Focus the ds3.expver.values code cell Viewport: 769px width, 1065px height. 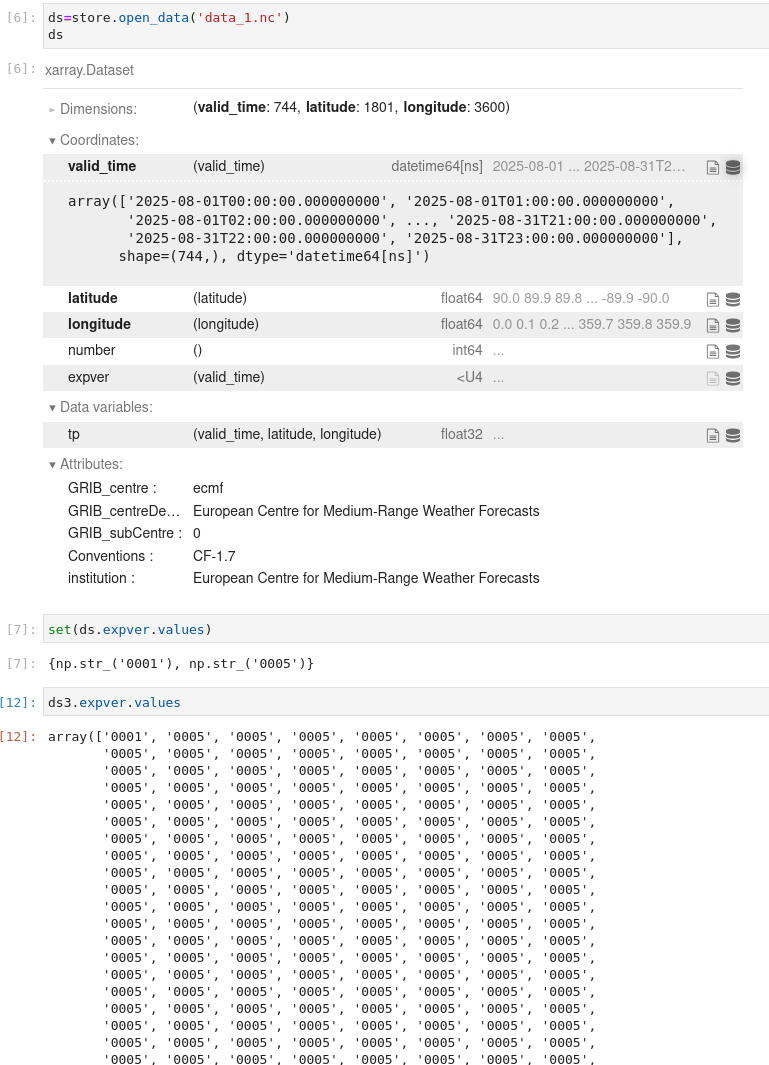[x=400, y=703]
